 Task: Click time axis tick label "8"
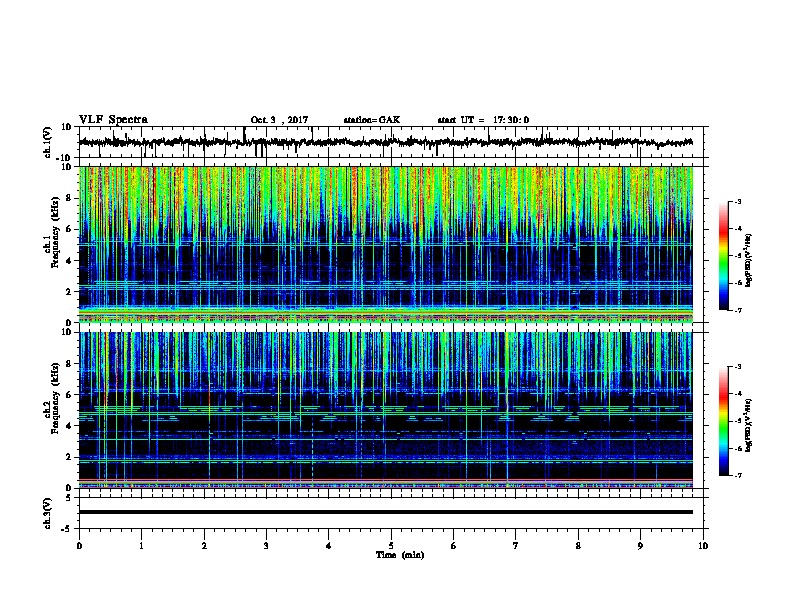pyautogui.click(x=578, y=546)
